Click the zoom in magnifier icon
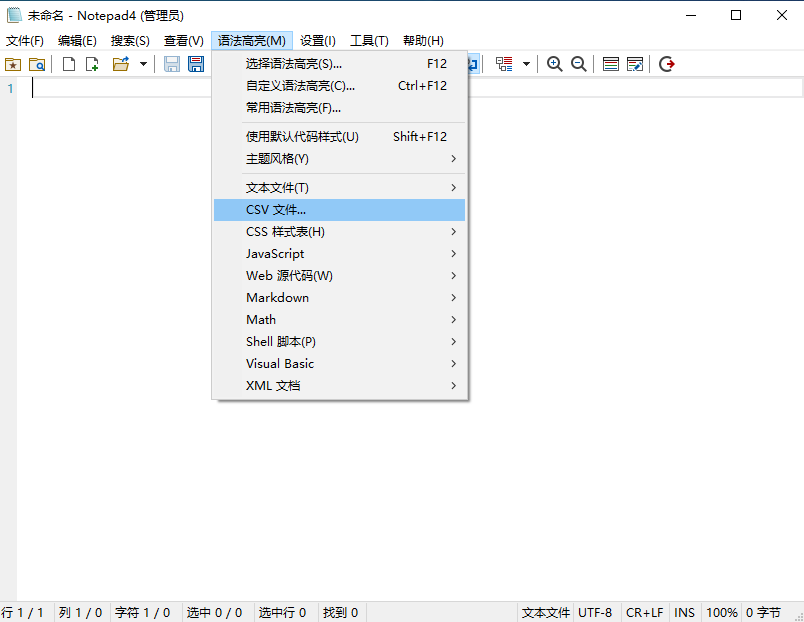Screen dimensions: 804x622 [x=554, y=64]
